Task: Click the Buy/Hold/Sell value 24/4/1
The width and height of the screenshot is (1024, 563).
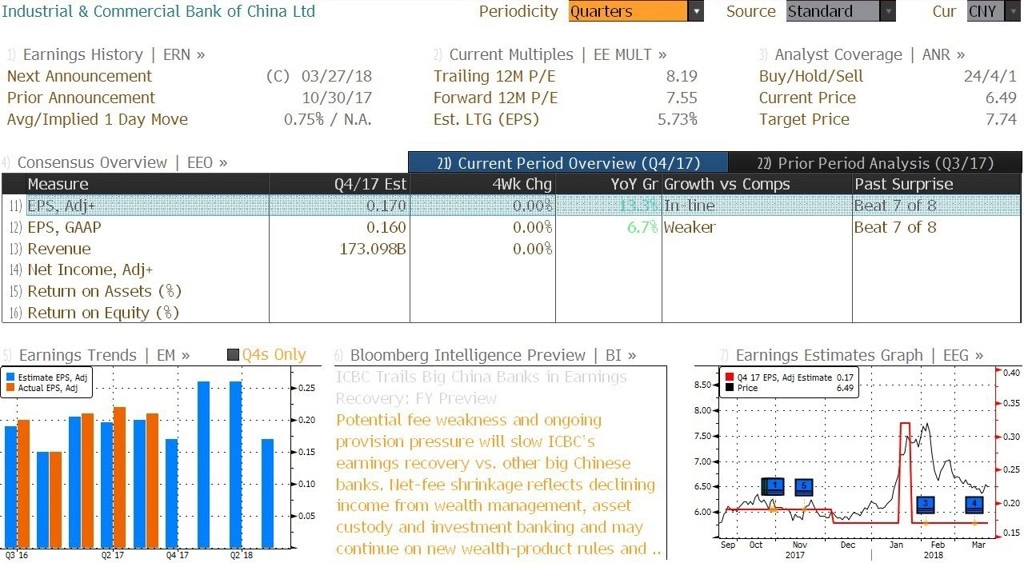Action: pos(990,76)
